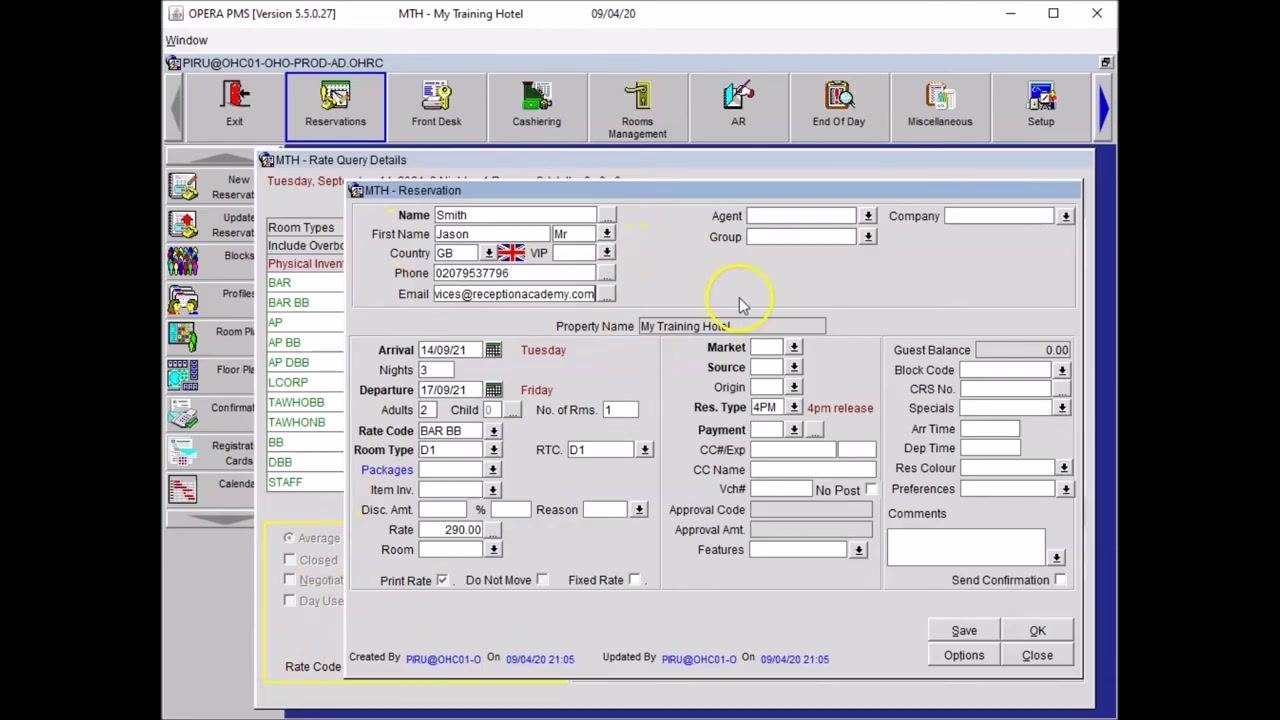The image size is (1280, 720).
Task: Open the Reservations toolbar module
Action: (x=335, y=105)
